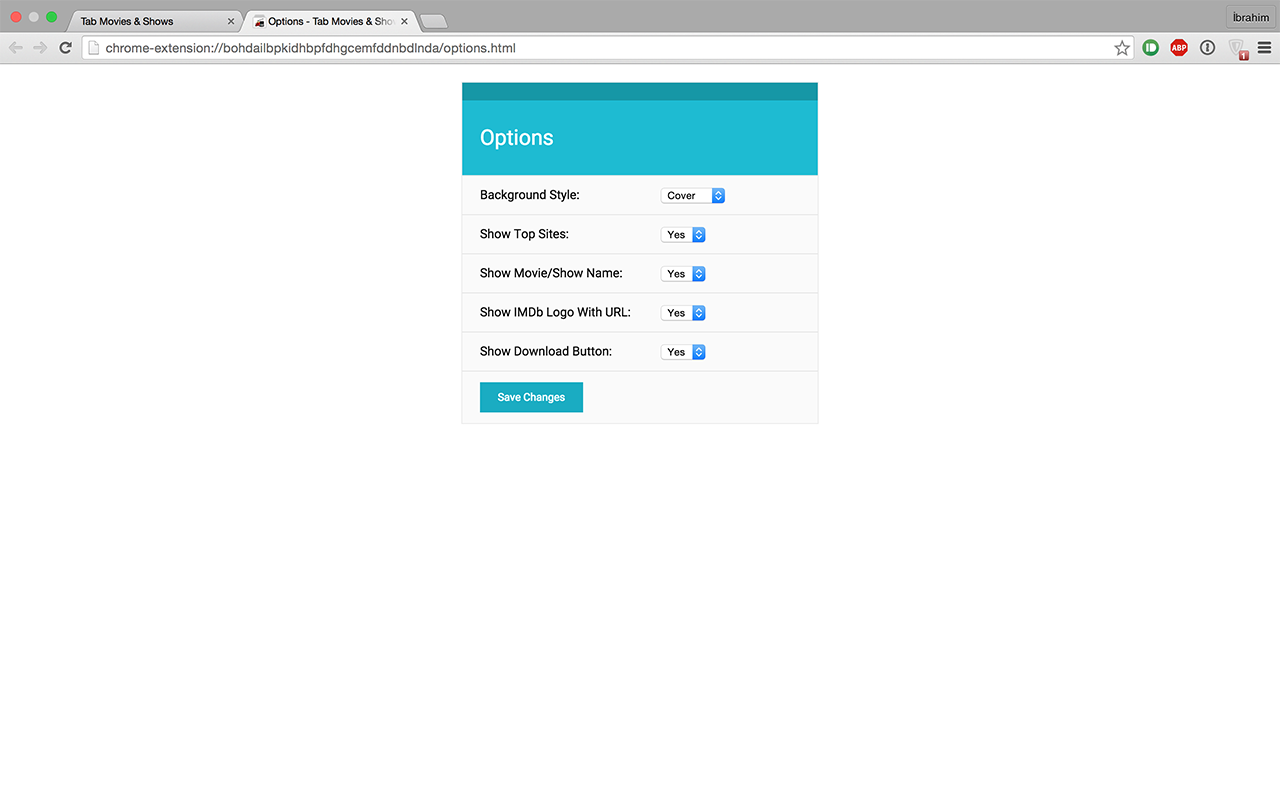Image resolution: width=1280 pixels, height=800 pixels.
Task: Click the green window zoom button
Action: pos(52,17)
